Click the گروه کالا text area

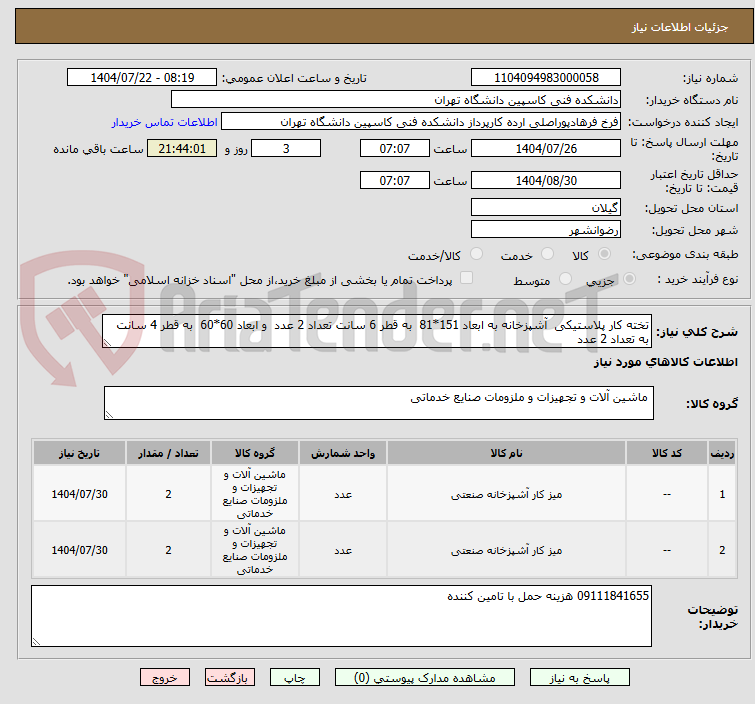click(378, 403)
